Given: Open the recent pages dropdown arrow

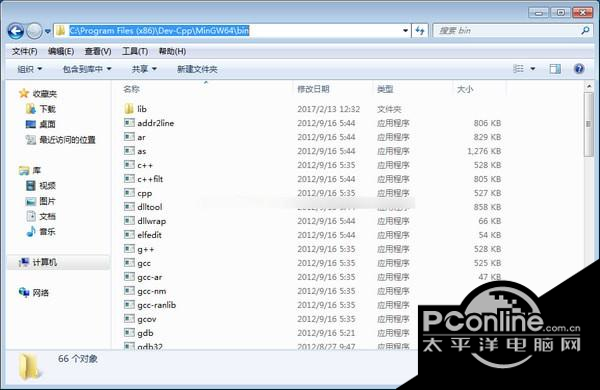Looking at the screenshot, I should click(47, 31).
